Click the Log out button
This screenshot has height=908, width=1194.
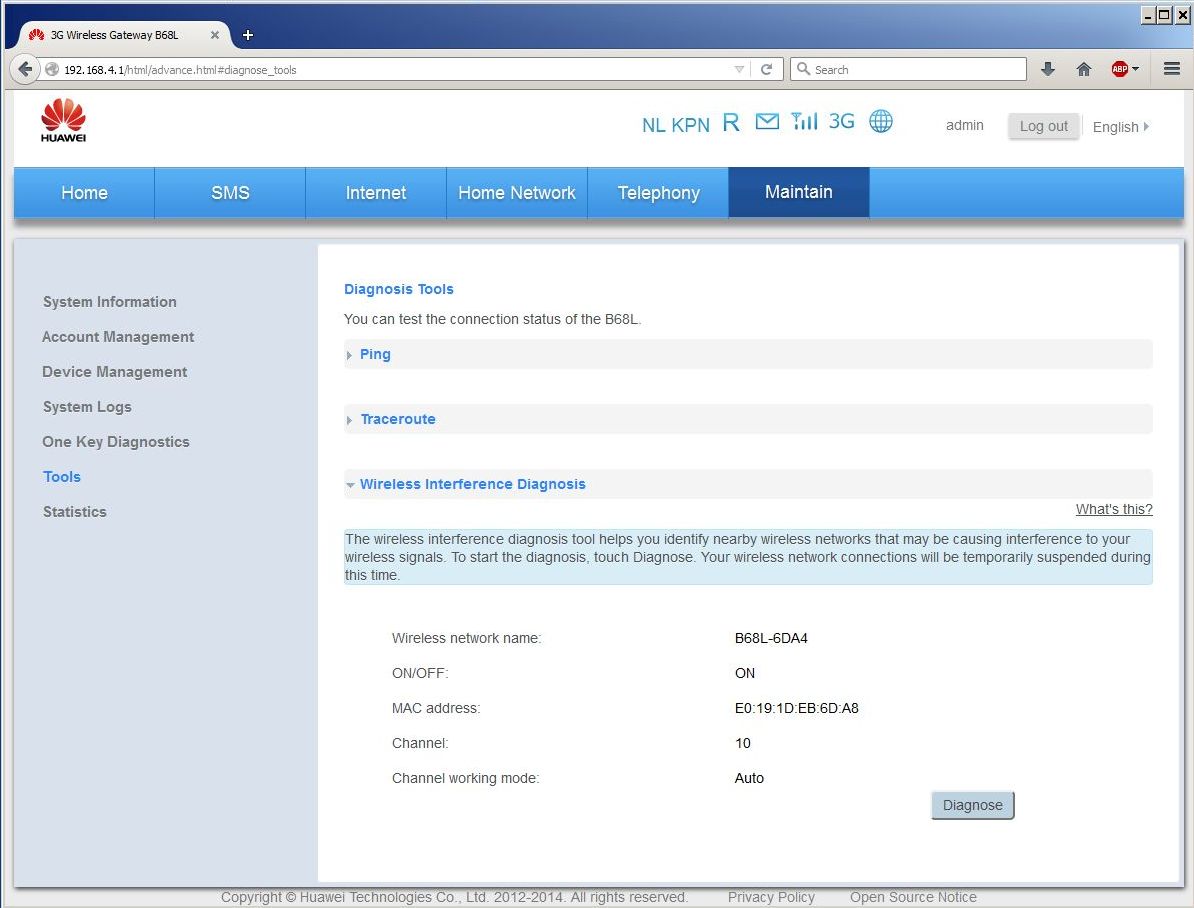(1043, 126)
